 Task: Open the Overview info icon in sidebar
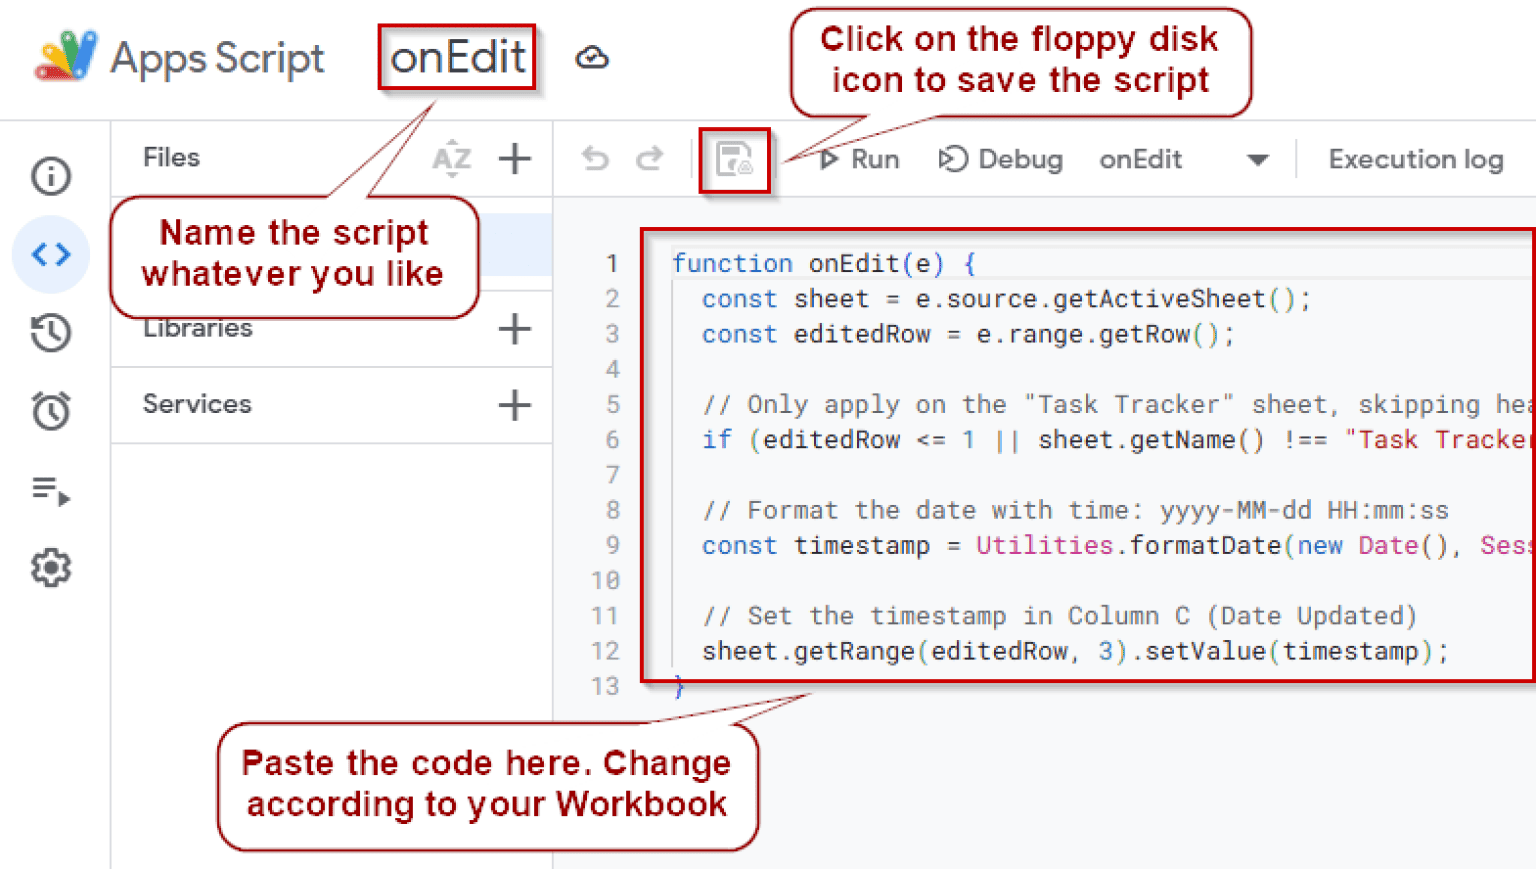pyautogui.click(x=51, y=176)
